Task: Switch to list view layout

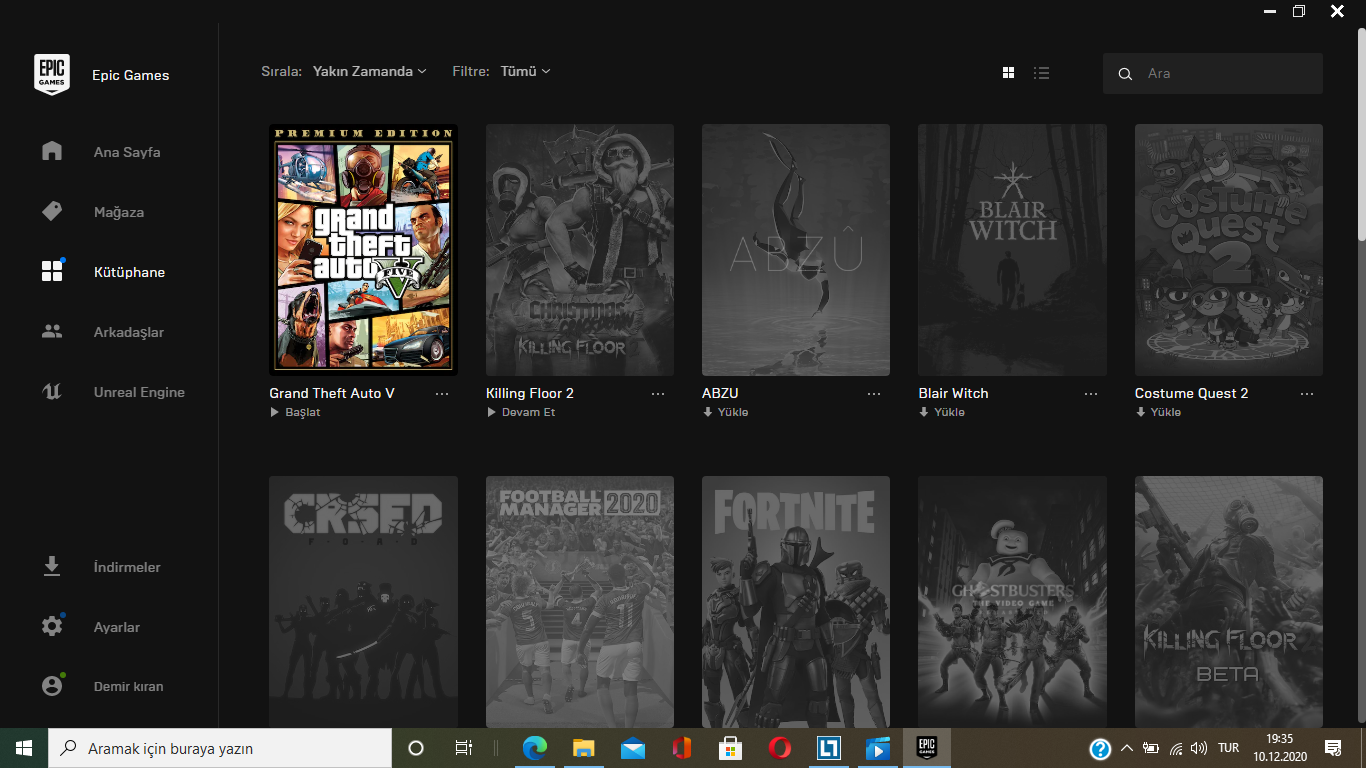Action: pyautogui.click(x=1041, y=73)
